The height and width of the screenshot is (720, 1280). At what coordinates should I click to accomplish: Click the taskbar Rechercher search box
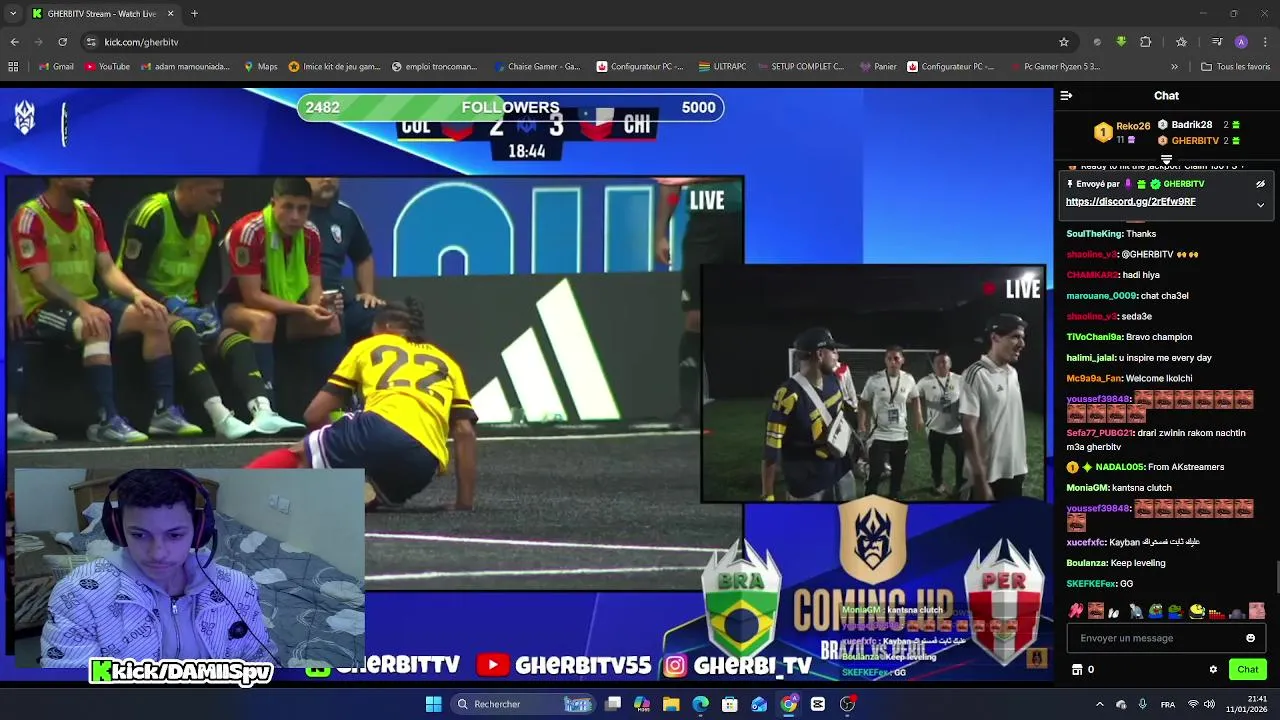pyautogui.click(x=522, y=704)
